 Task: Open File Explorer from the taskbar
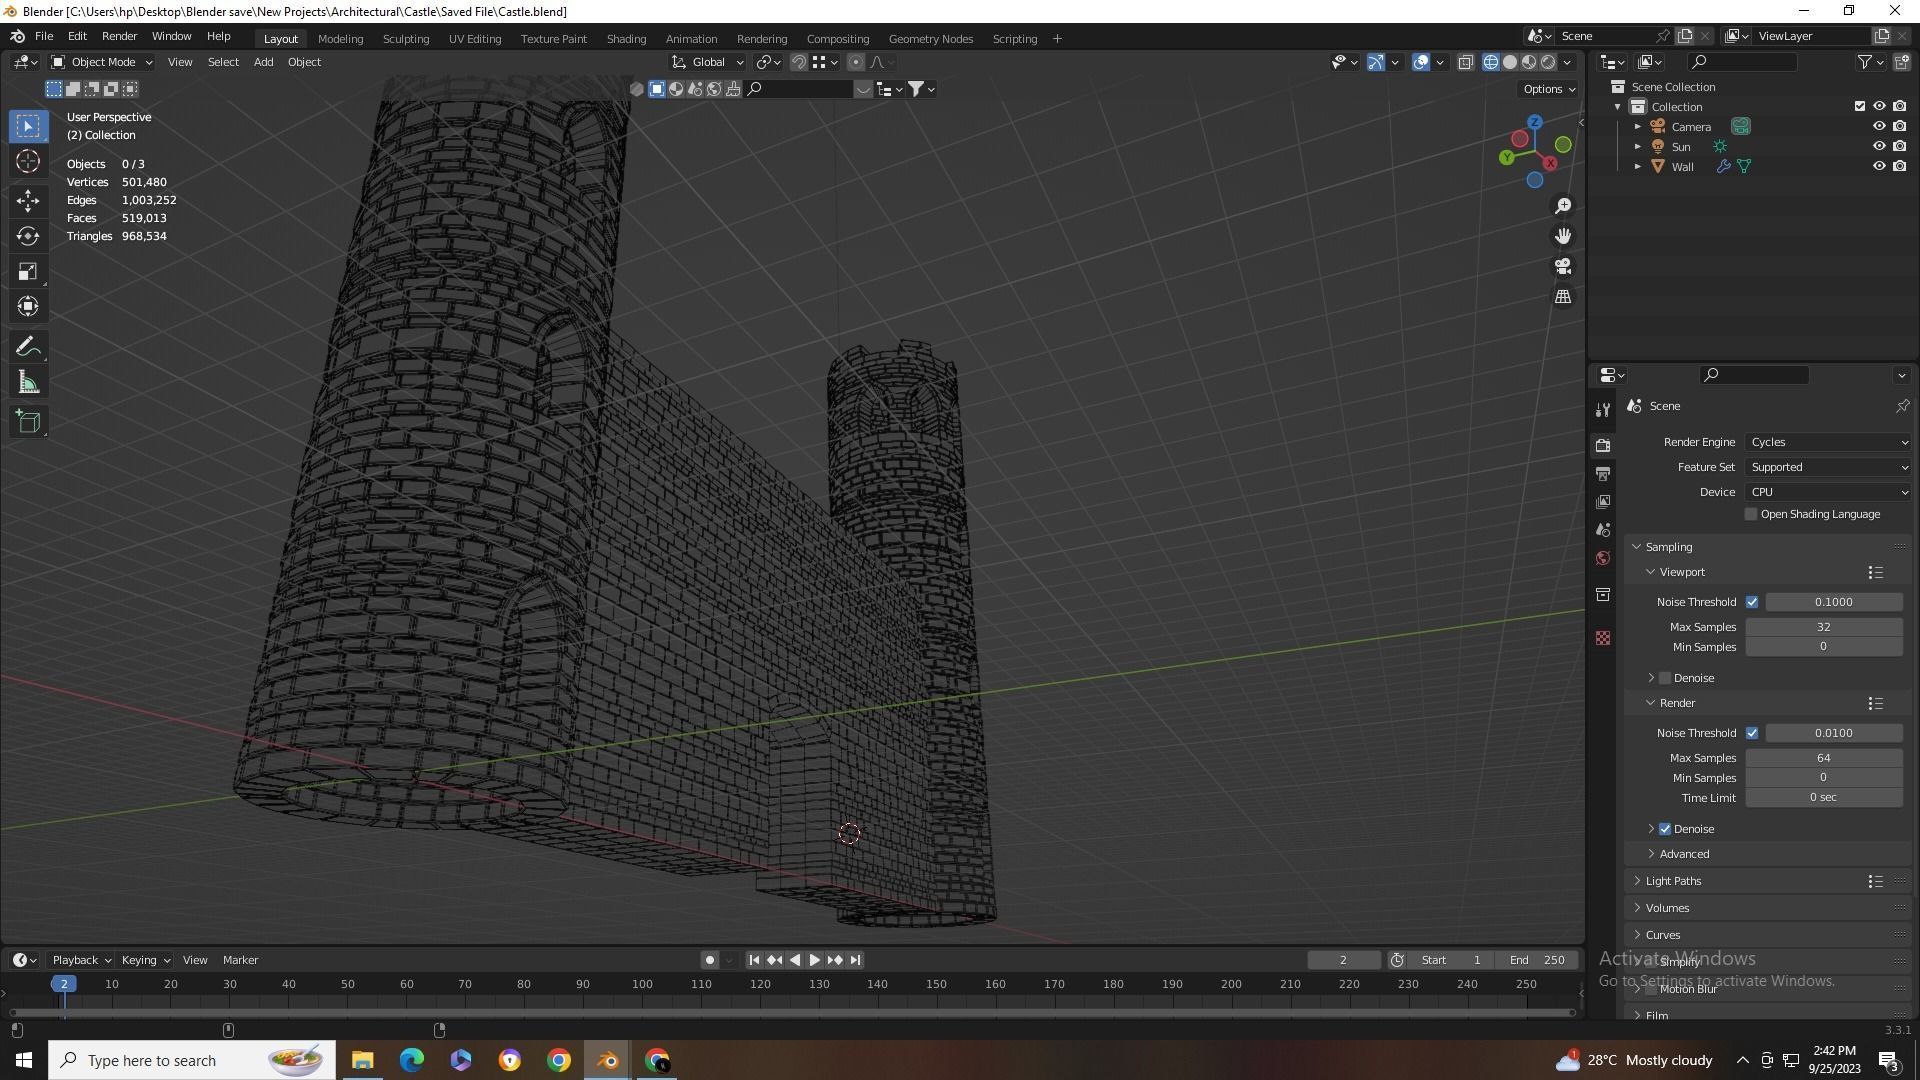tap(362, 1060)
